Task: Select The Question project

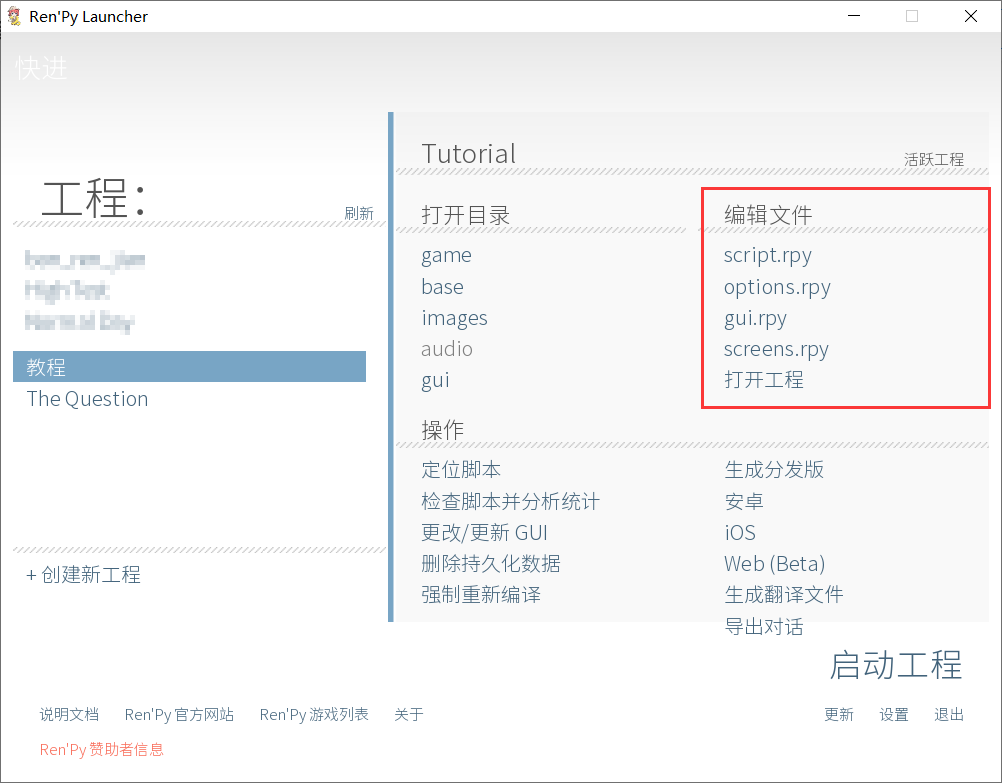Action: pos(87,398)
